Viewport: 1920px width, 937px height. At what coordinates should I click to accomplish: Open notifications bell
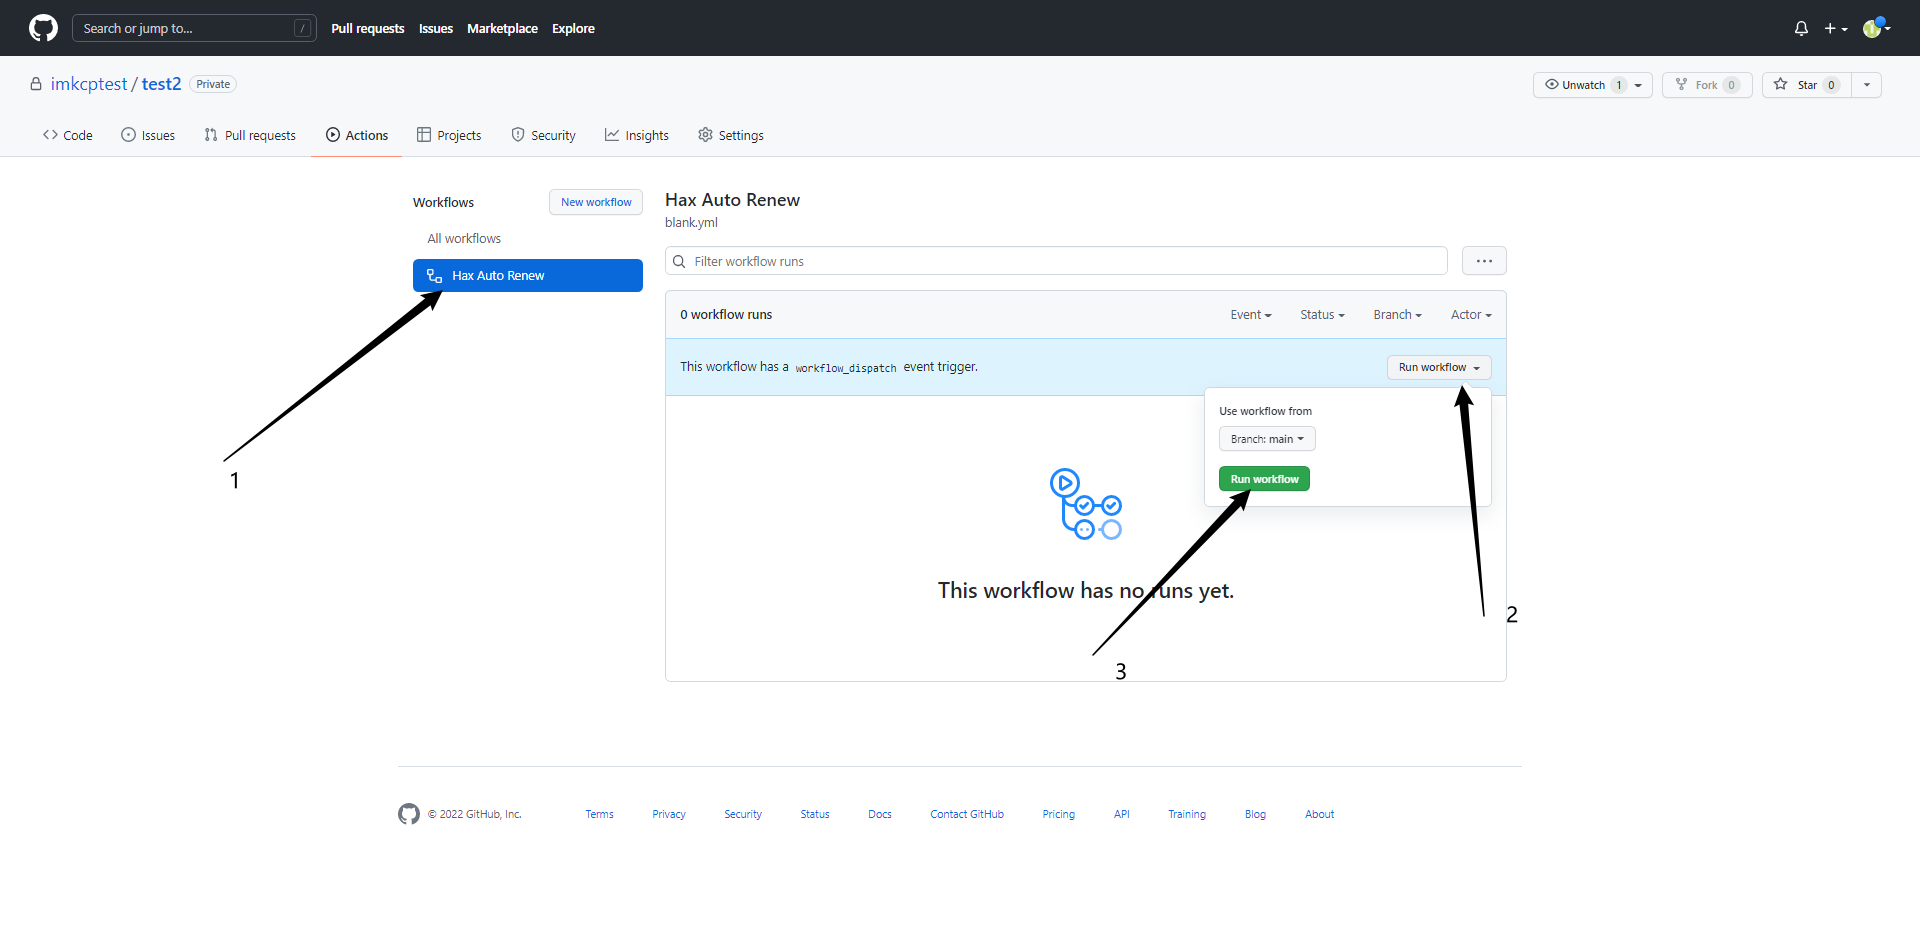coord(1801,28)
